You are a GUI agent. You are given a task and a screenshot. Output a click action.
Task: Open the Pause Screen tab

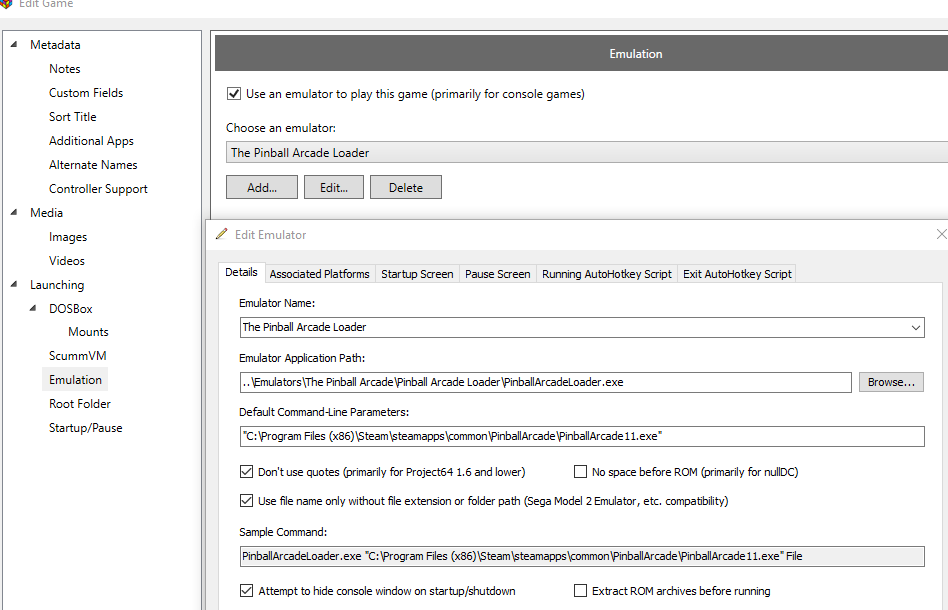pyautogui.click(x=498, y=274)
